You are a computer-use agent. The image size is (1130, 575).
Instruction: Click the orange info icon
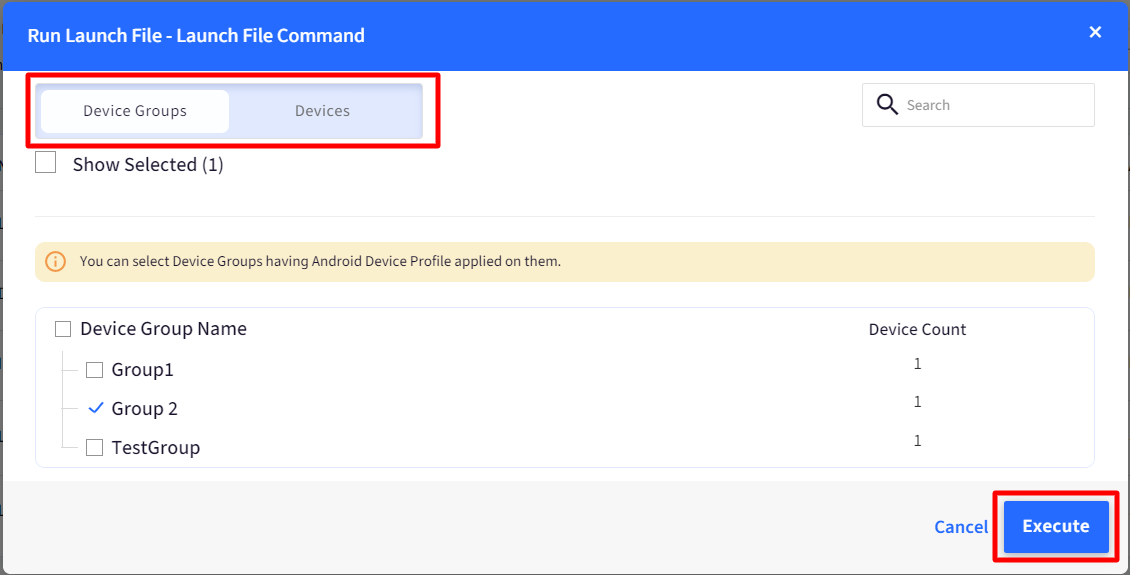pyautogui.click(x=56, y=262)
